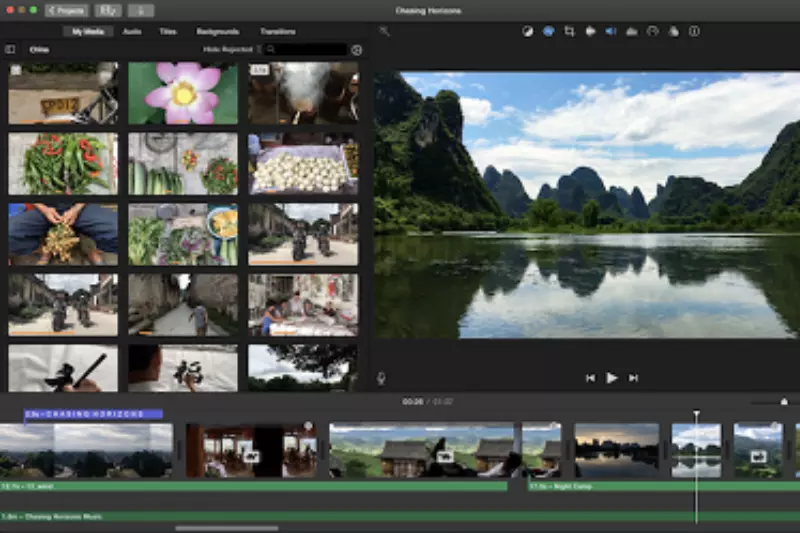The width and height of the screenshot is (800, 533).
Task: Click the 00:26 timecode display
Action: [412, 402]
